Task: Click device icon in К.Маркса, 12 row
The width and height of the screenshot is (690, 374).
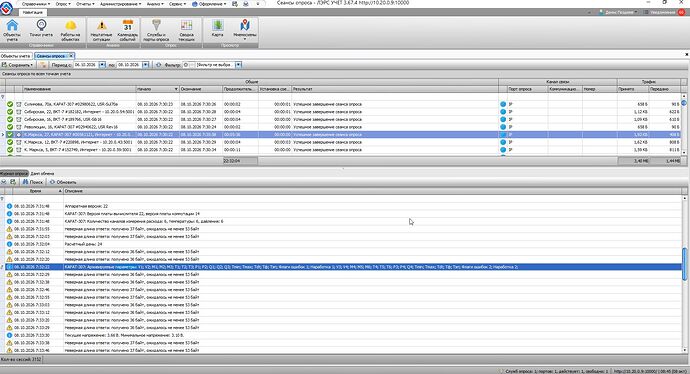Action: [19, 142]
